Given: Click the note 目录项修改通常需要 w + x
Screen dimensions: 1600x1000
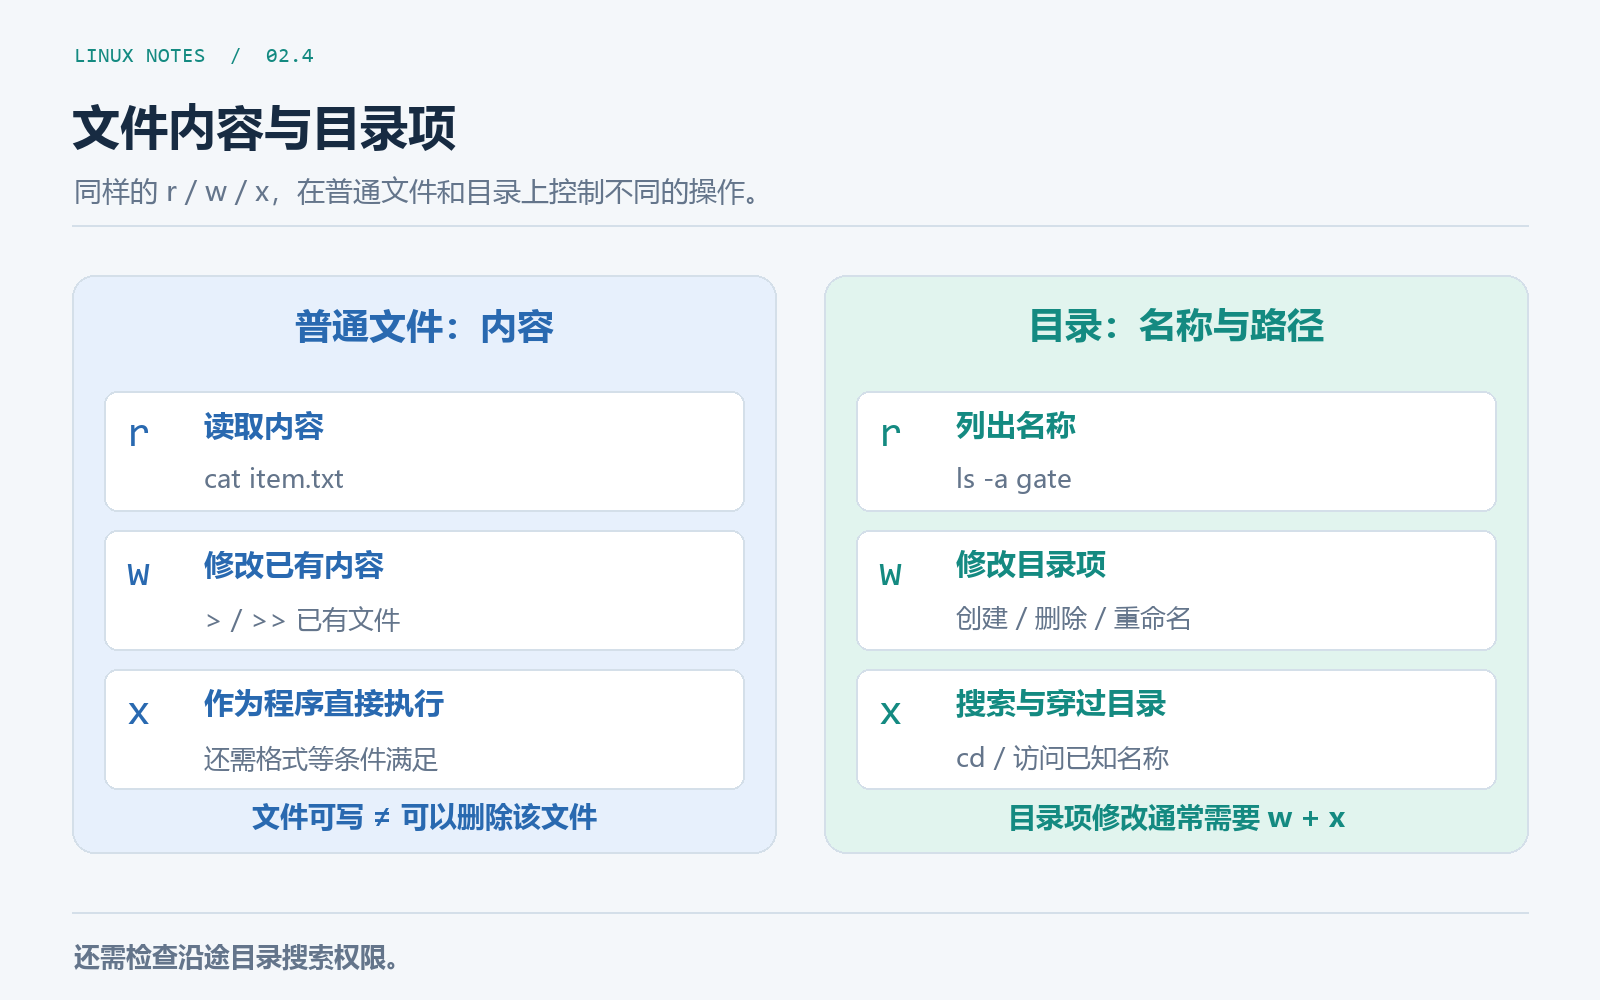Looking at the screenshot, I should tap(1176, 818).
